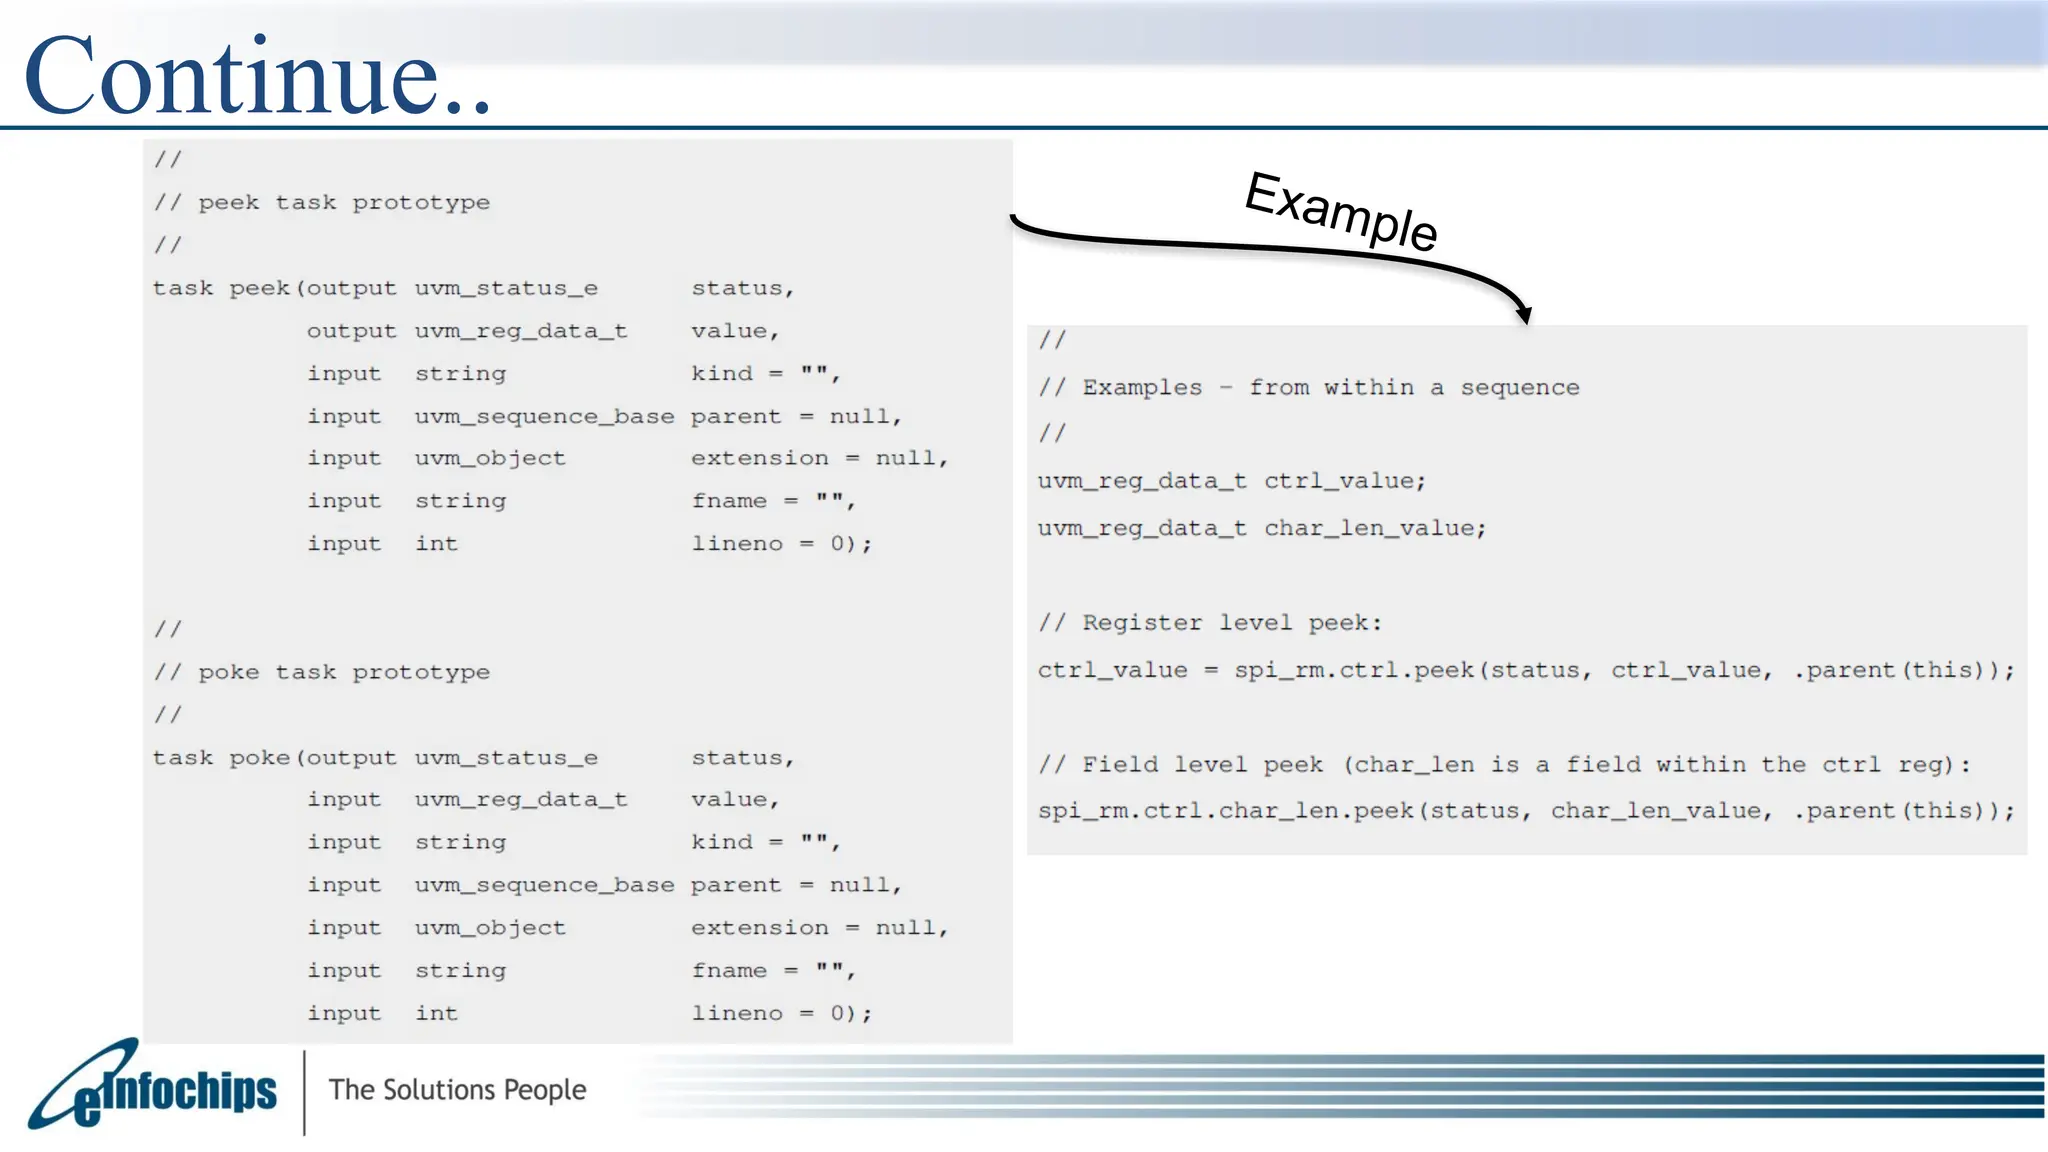The width and height of the screenshot is (2048, 1152).
Task: Click 'output uvm_reg_data_t value,' in peek prototype
Action: (x=543, y=331)
